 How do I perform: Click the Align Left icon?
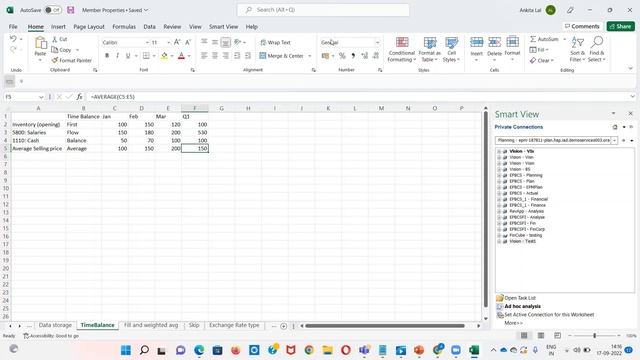204,56
